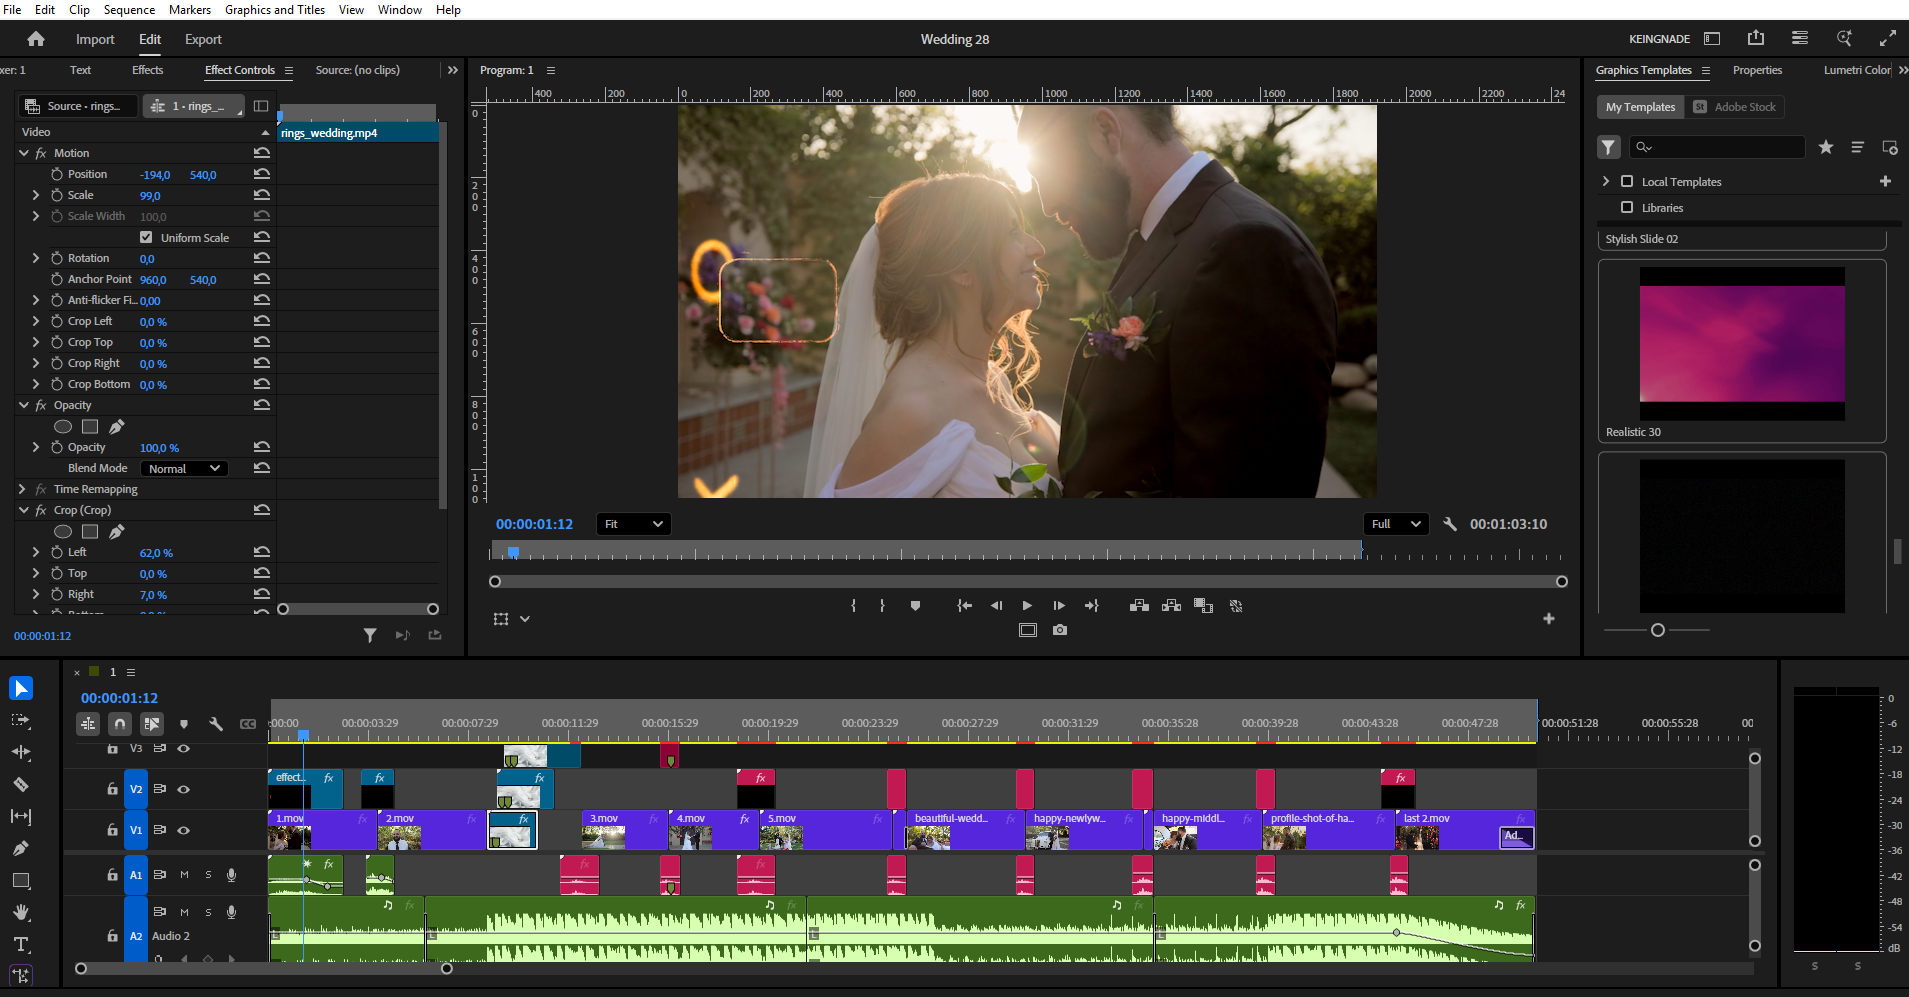Select the Pen tool in the toolbar
1909x997 pixels.
21,848
